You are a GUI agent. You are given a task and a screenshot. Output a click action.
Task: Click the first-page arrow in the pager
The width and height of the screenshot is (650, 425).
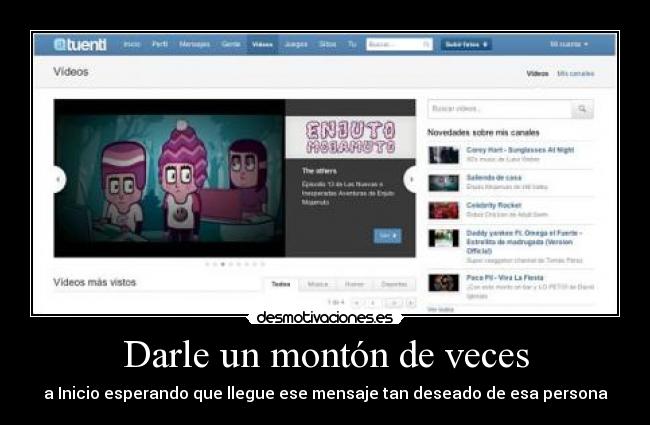pyautogui.click(x=356, y=303)
